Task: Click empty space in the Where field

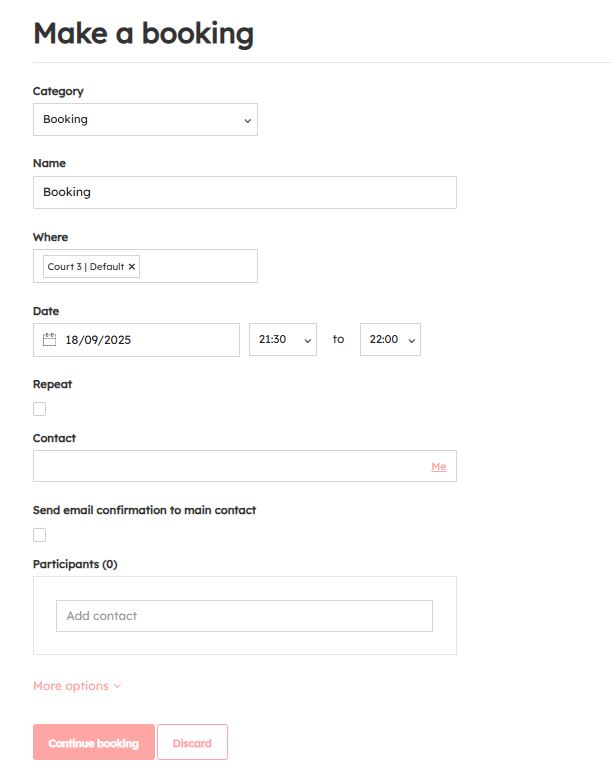Action: pos(198,267)
